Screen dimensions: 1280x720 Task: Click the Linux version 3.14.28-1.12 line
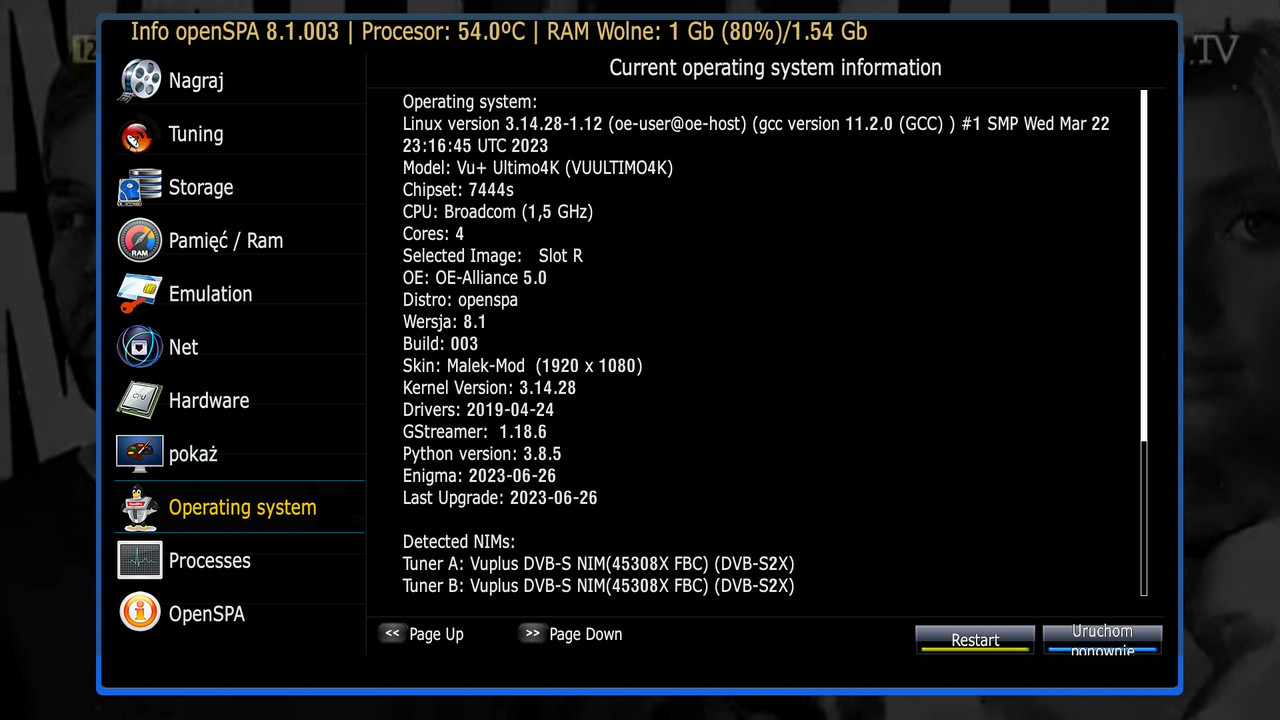click(756, 134)
